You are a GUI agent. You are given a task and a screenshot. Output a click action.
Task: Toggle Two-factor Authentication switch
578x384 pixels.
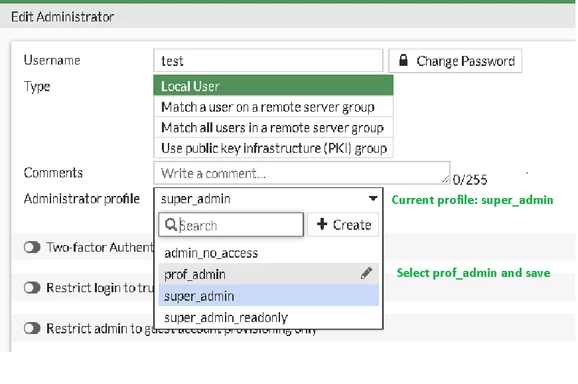tap(32, 247)
